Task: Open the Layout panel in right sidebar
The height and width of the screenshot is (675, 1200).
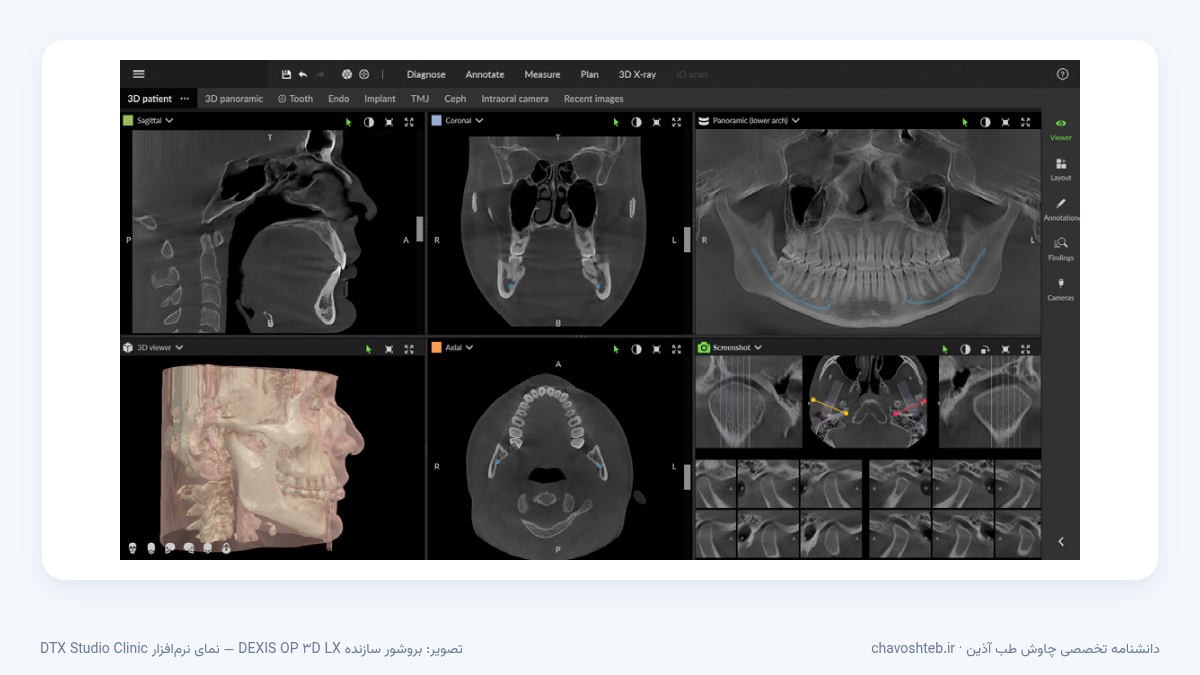Action: click(x=1061, y=169)
